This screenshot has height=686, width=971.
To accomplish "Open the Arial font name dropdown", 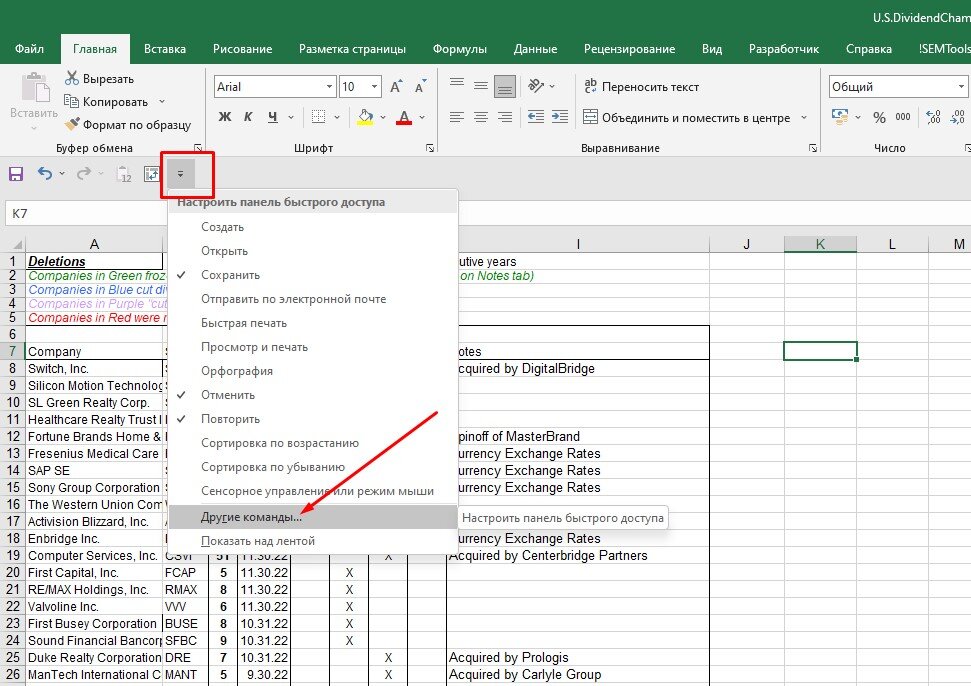I will pos(329,87).
